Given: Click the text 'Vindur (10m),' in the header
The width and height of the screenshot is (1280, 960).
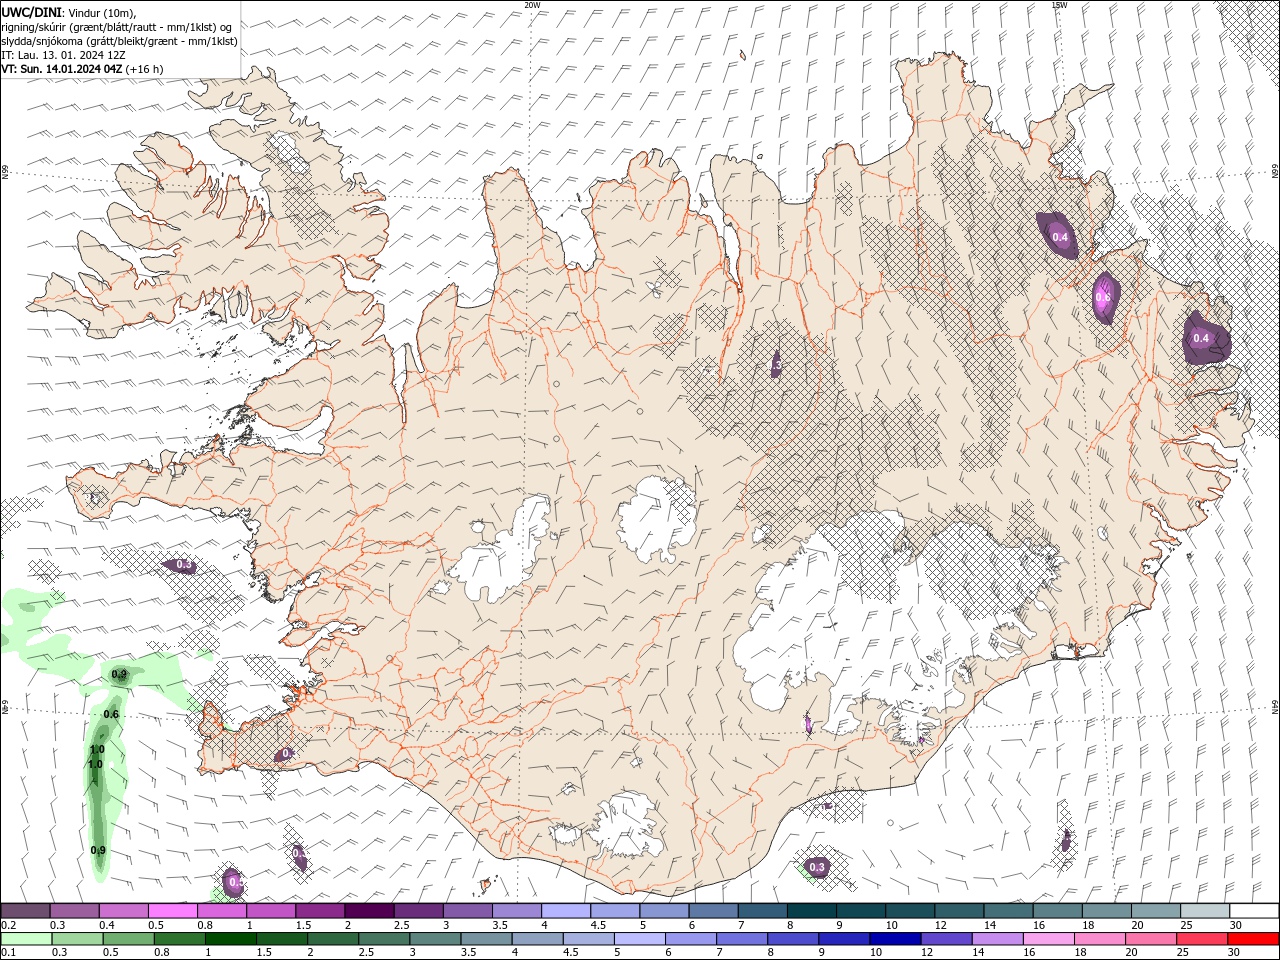Looking at the screenshot, I should [x=101, y=11].
